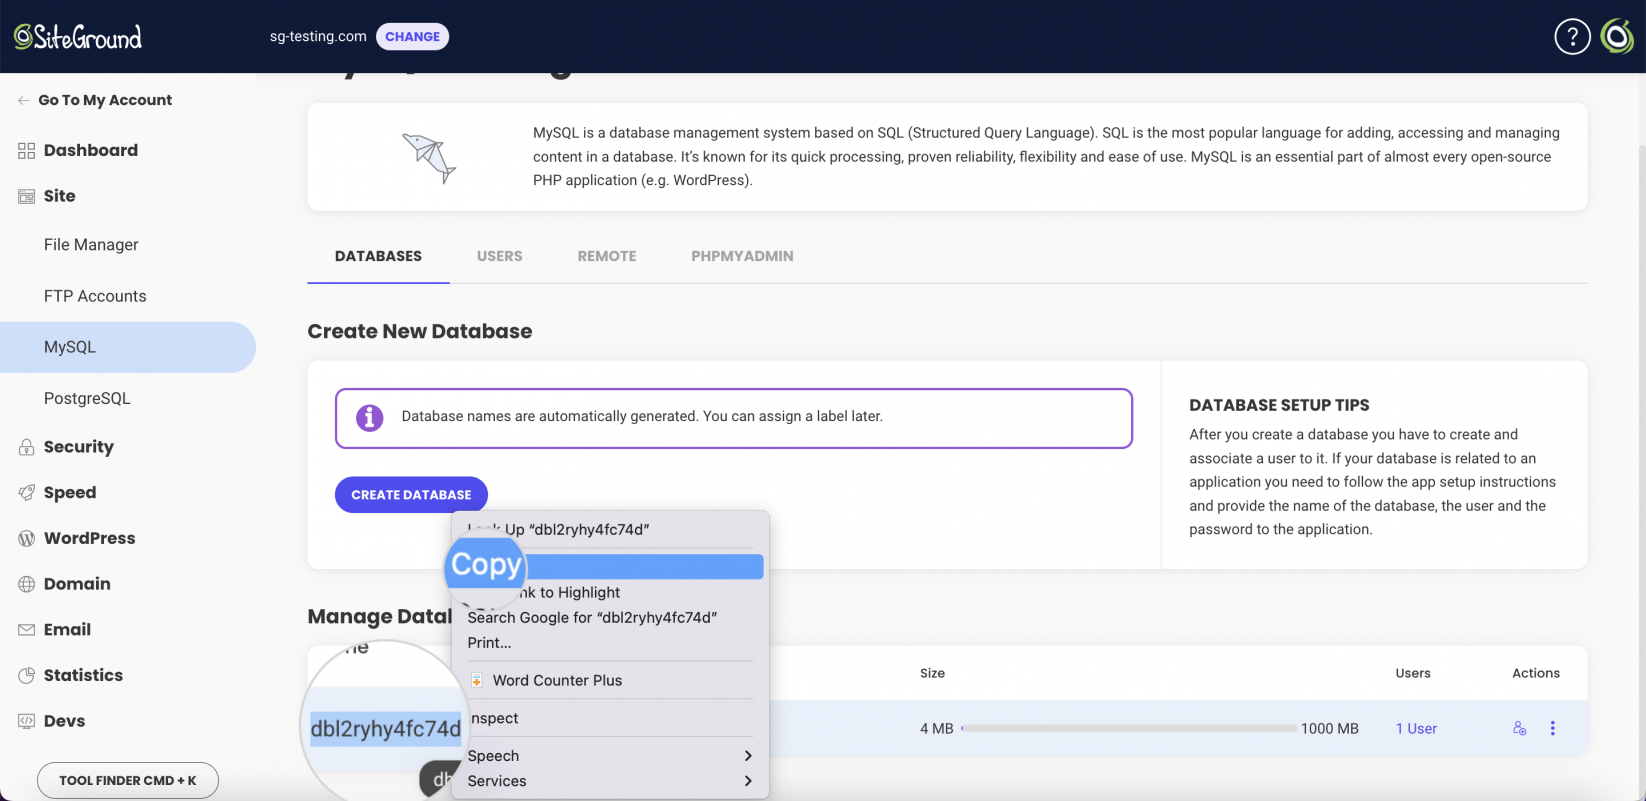1646x801 pixels.
Task: Click the 1 User link
Action: tap(1416, 729)
